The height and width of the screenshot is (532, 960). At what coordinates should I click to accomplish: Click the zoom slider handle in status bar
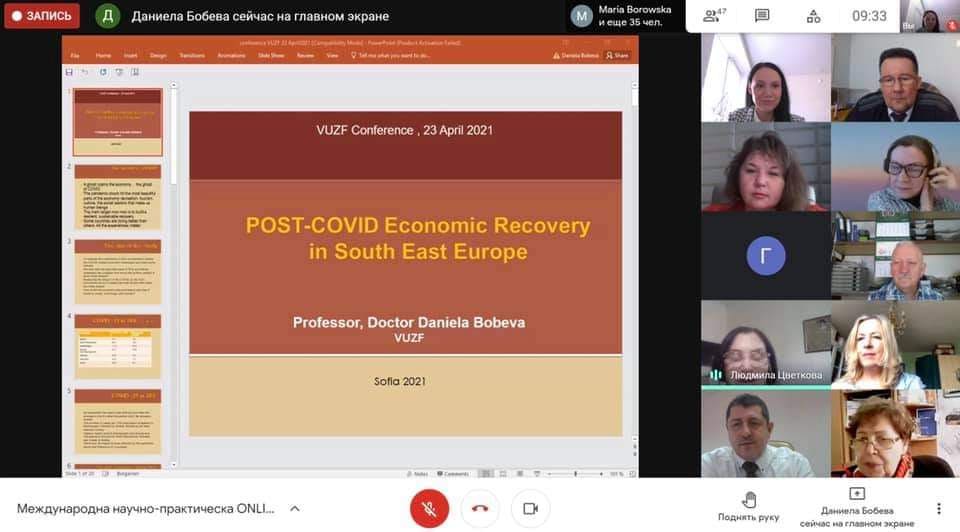pos(576,474)
